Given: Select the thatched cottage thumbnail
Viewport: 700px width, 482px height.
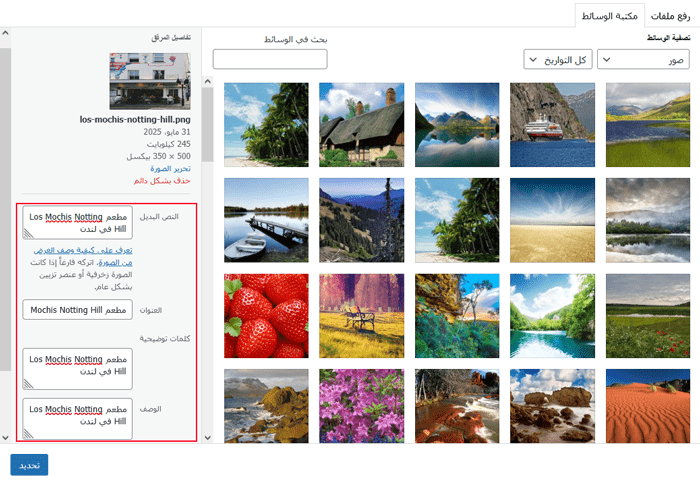Looking at the screenshot, I should [x=362, y=125].
